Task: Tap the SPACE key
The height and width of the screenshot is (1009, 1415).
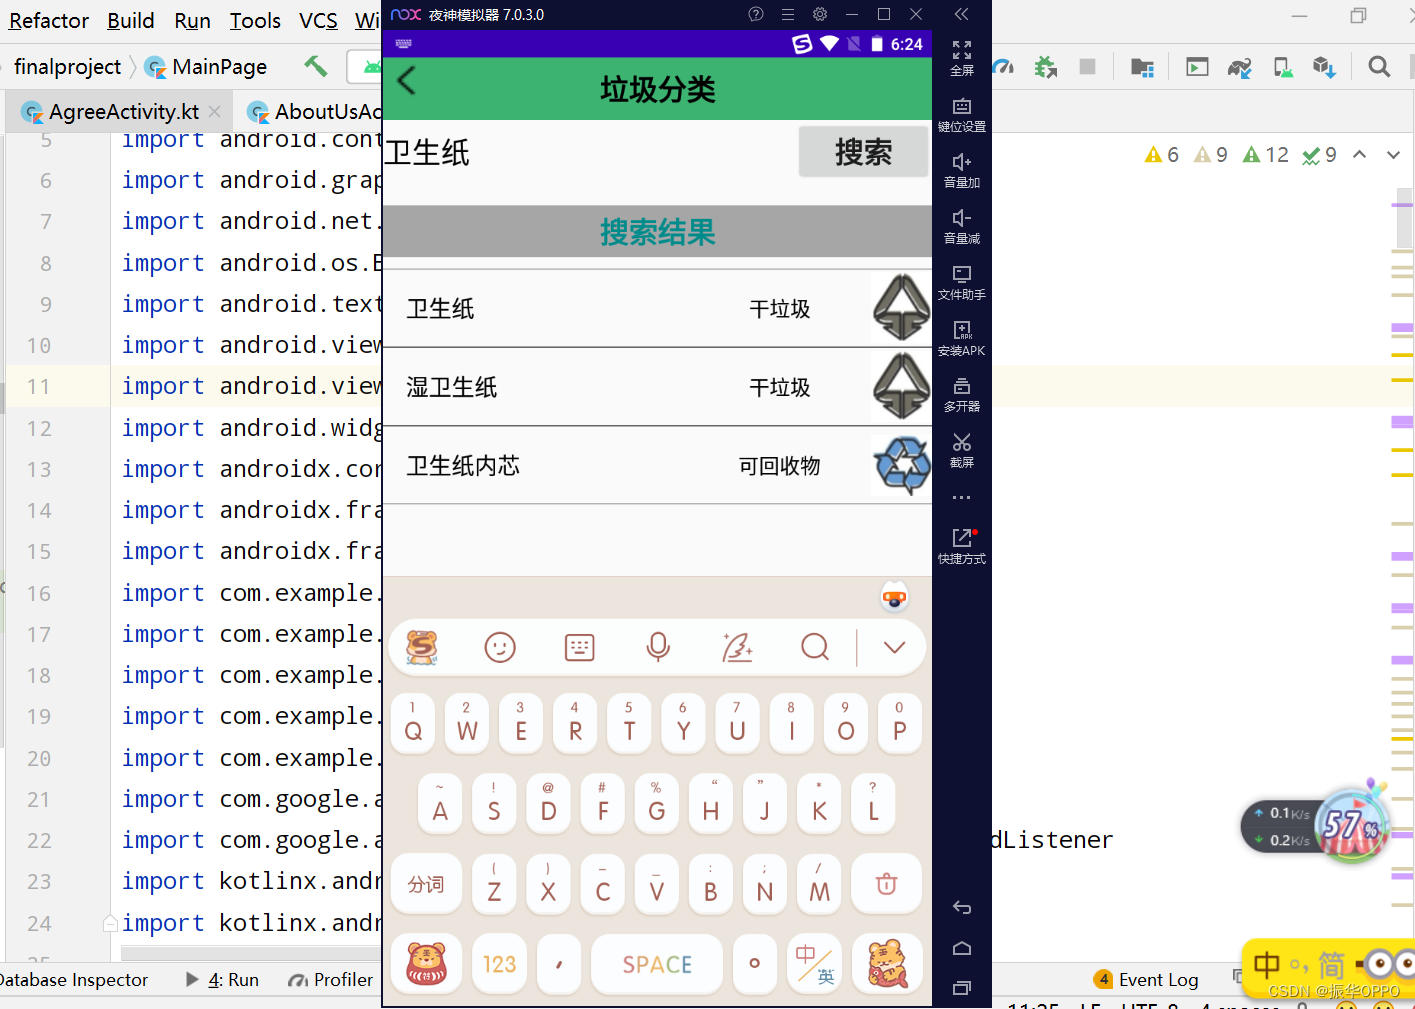Action: [x=657, y=964]
